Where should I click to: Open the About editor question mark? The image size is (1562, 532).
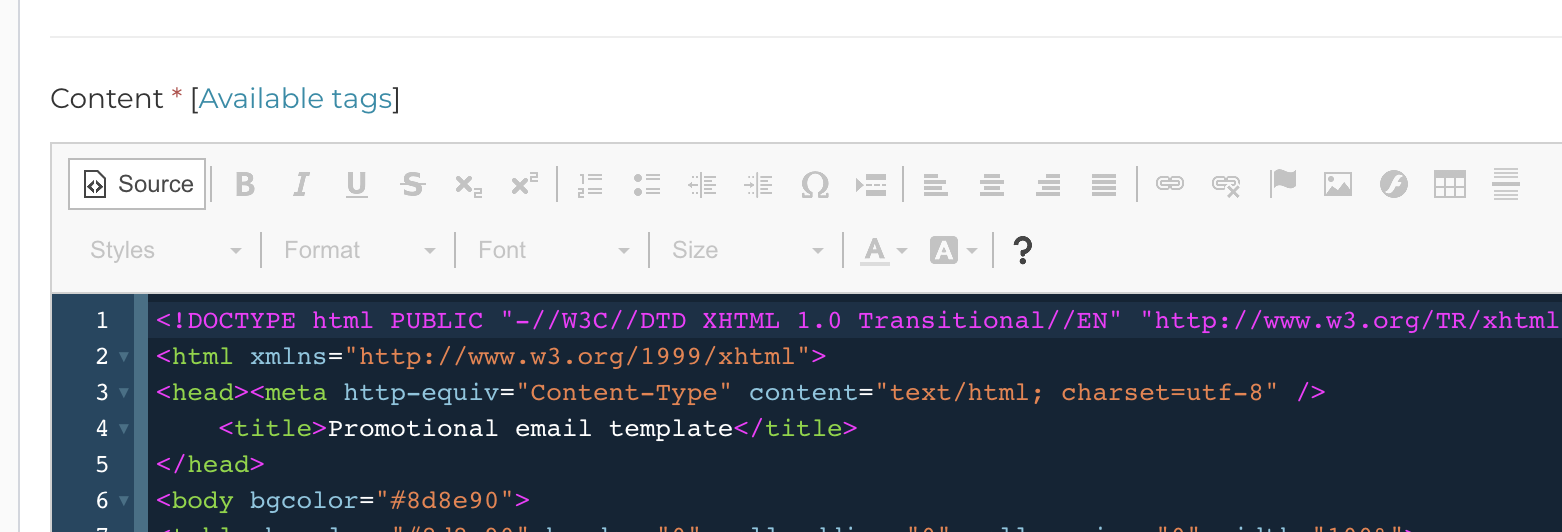click(x=1022, y=250)
